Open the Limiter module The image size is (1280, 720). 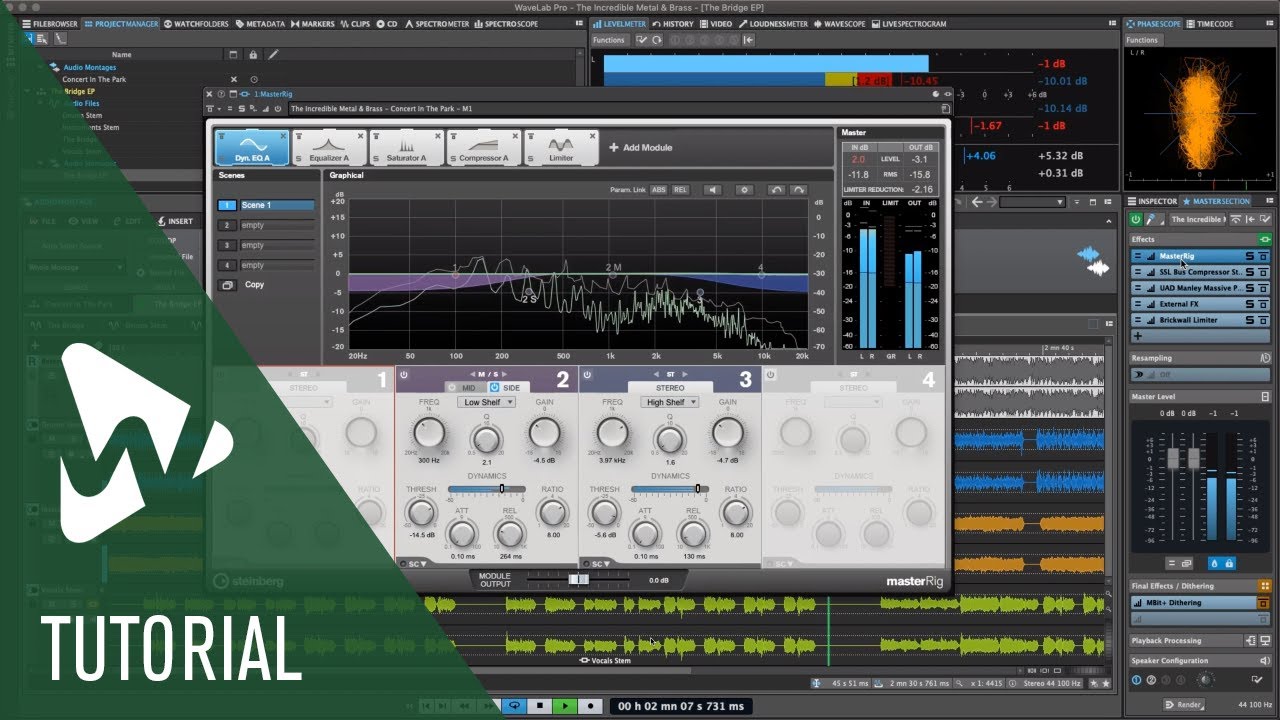tap(561, 147)
